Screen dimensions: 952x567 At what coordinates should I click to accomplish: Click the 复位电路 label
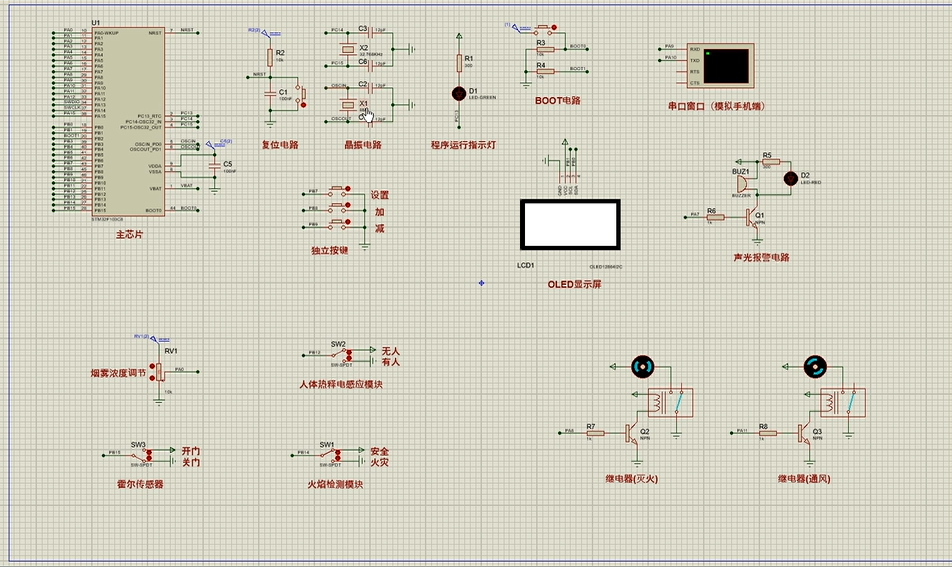[280, 145]
